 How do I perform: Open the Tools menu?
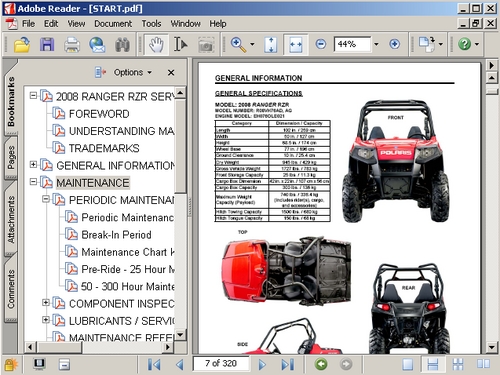[151, 24]
